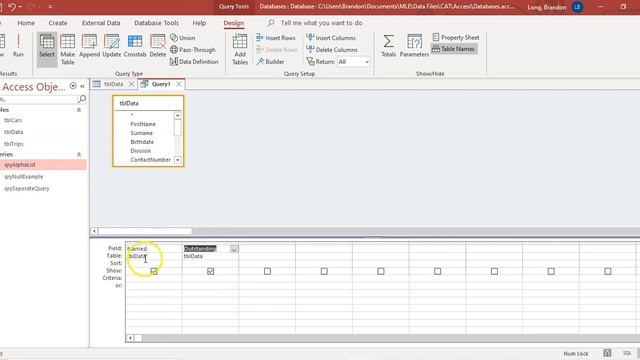Click Delete Columns in Query Setup
This screenshot has width=640, height=360.
pos(332,50)
